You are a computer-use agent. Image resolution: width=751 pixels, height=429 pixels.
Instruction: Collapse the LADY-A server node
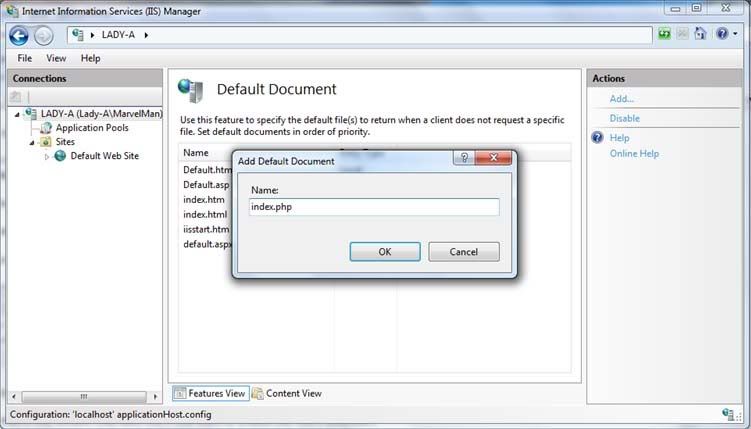[x=17, y=114]
